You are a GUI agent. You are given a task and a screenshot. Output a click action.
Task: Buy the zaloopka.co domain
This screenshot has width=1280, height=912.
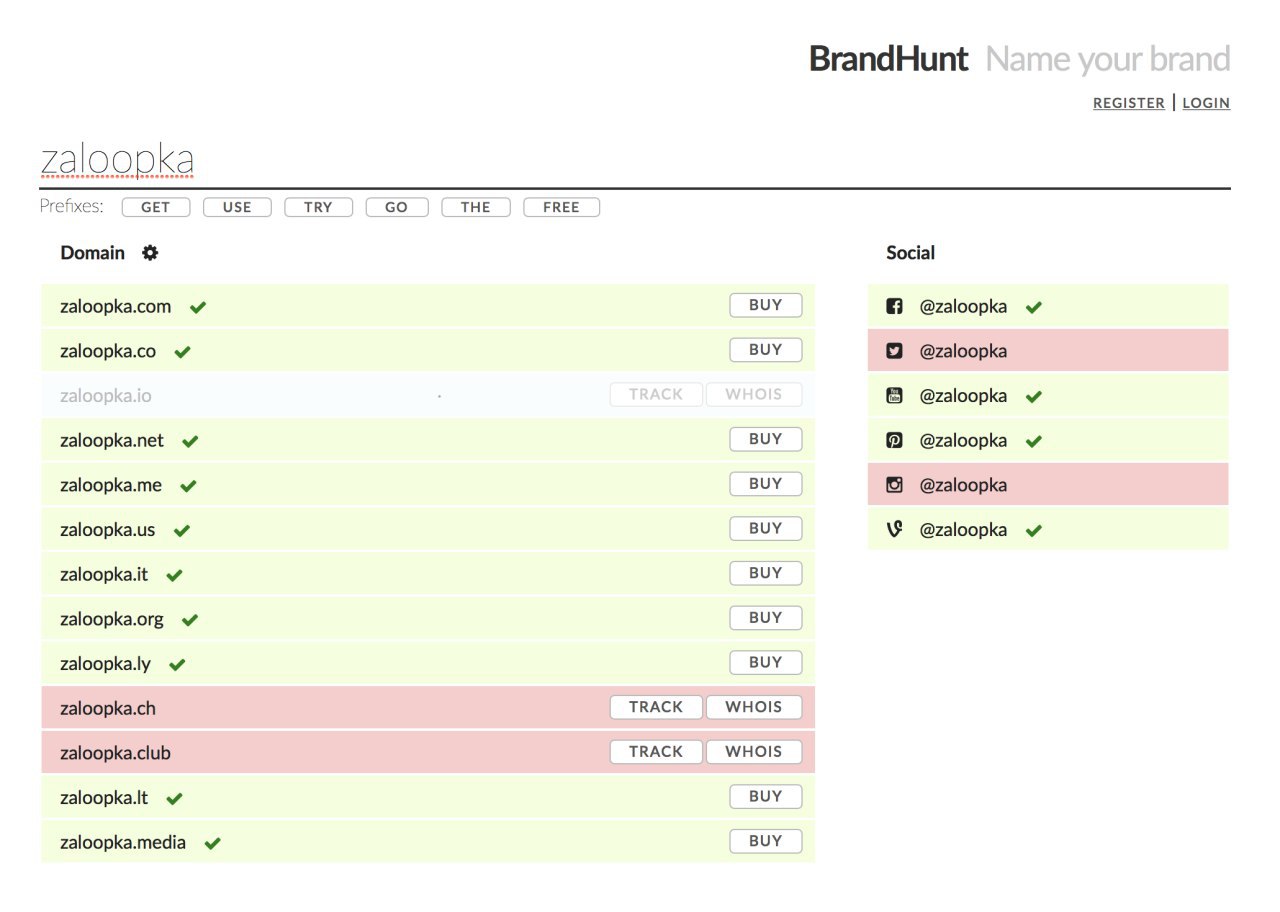click(x=766, y=350)
